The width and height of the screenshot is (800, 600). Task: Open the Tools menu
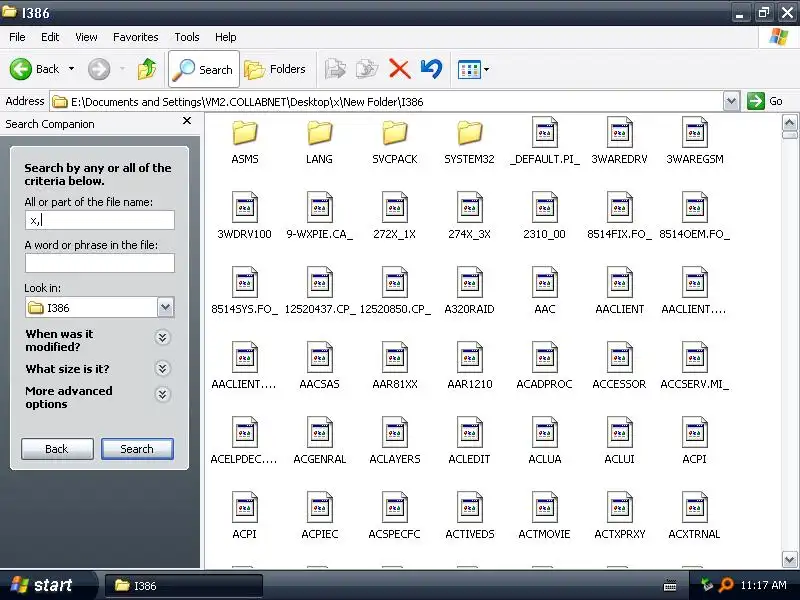187,37
